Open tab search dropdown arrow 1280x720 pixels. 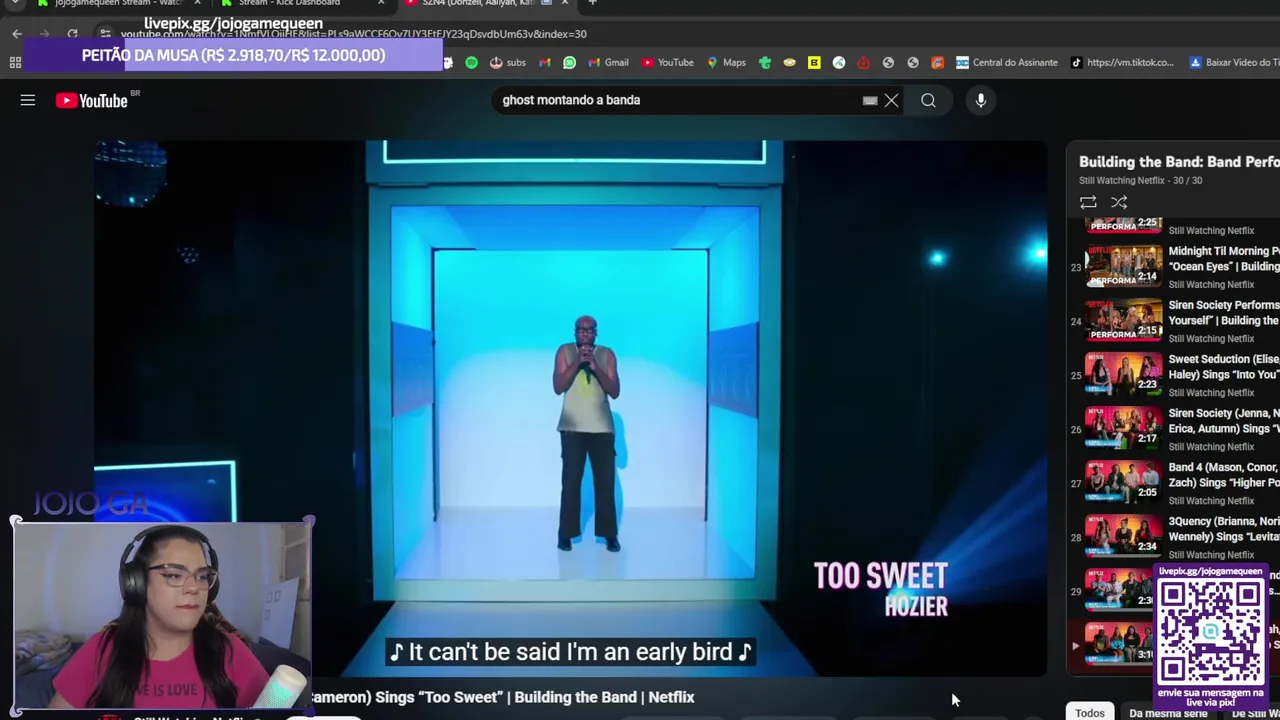(14, 3)
